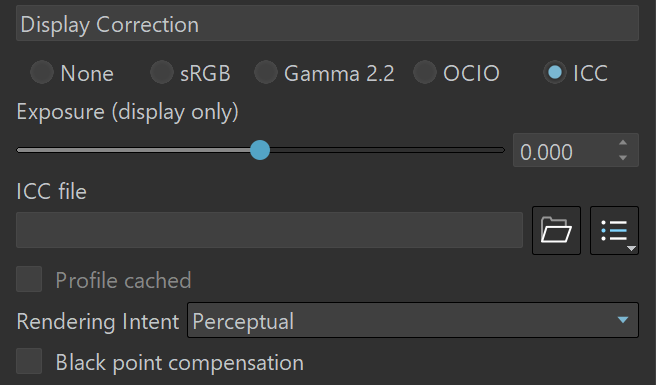
Task: Click the Exposure slider handle
Action: pos(260,150)
